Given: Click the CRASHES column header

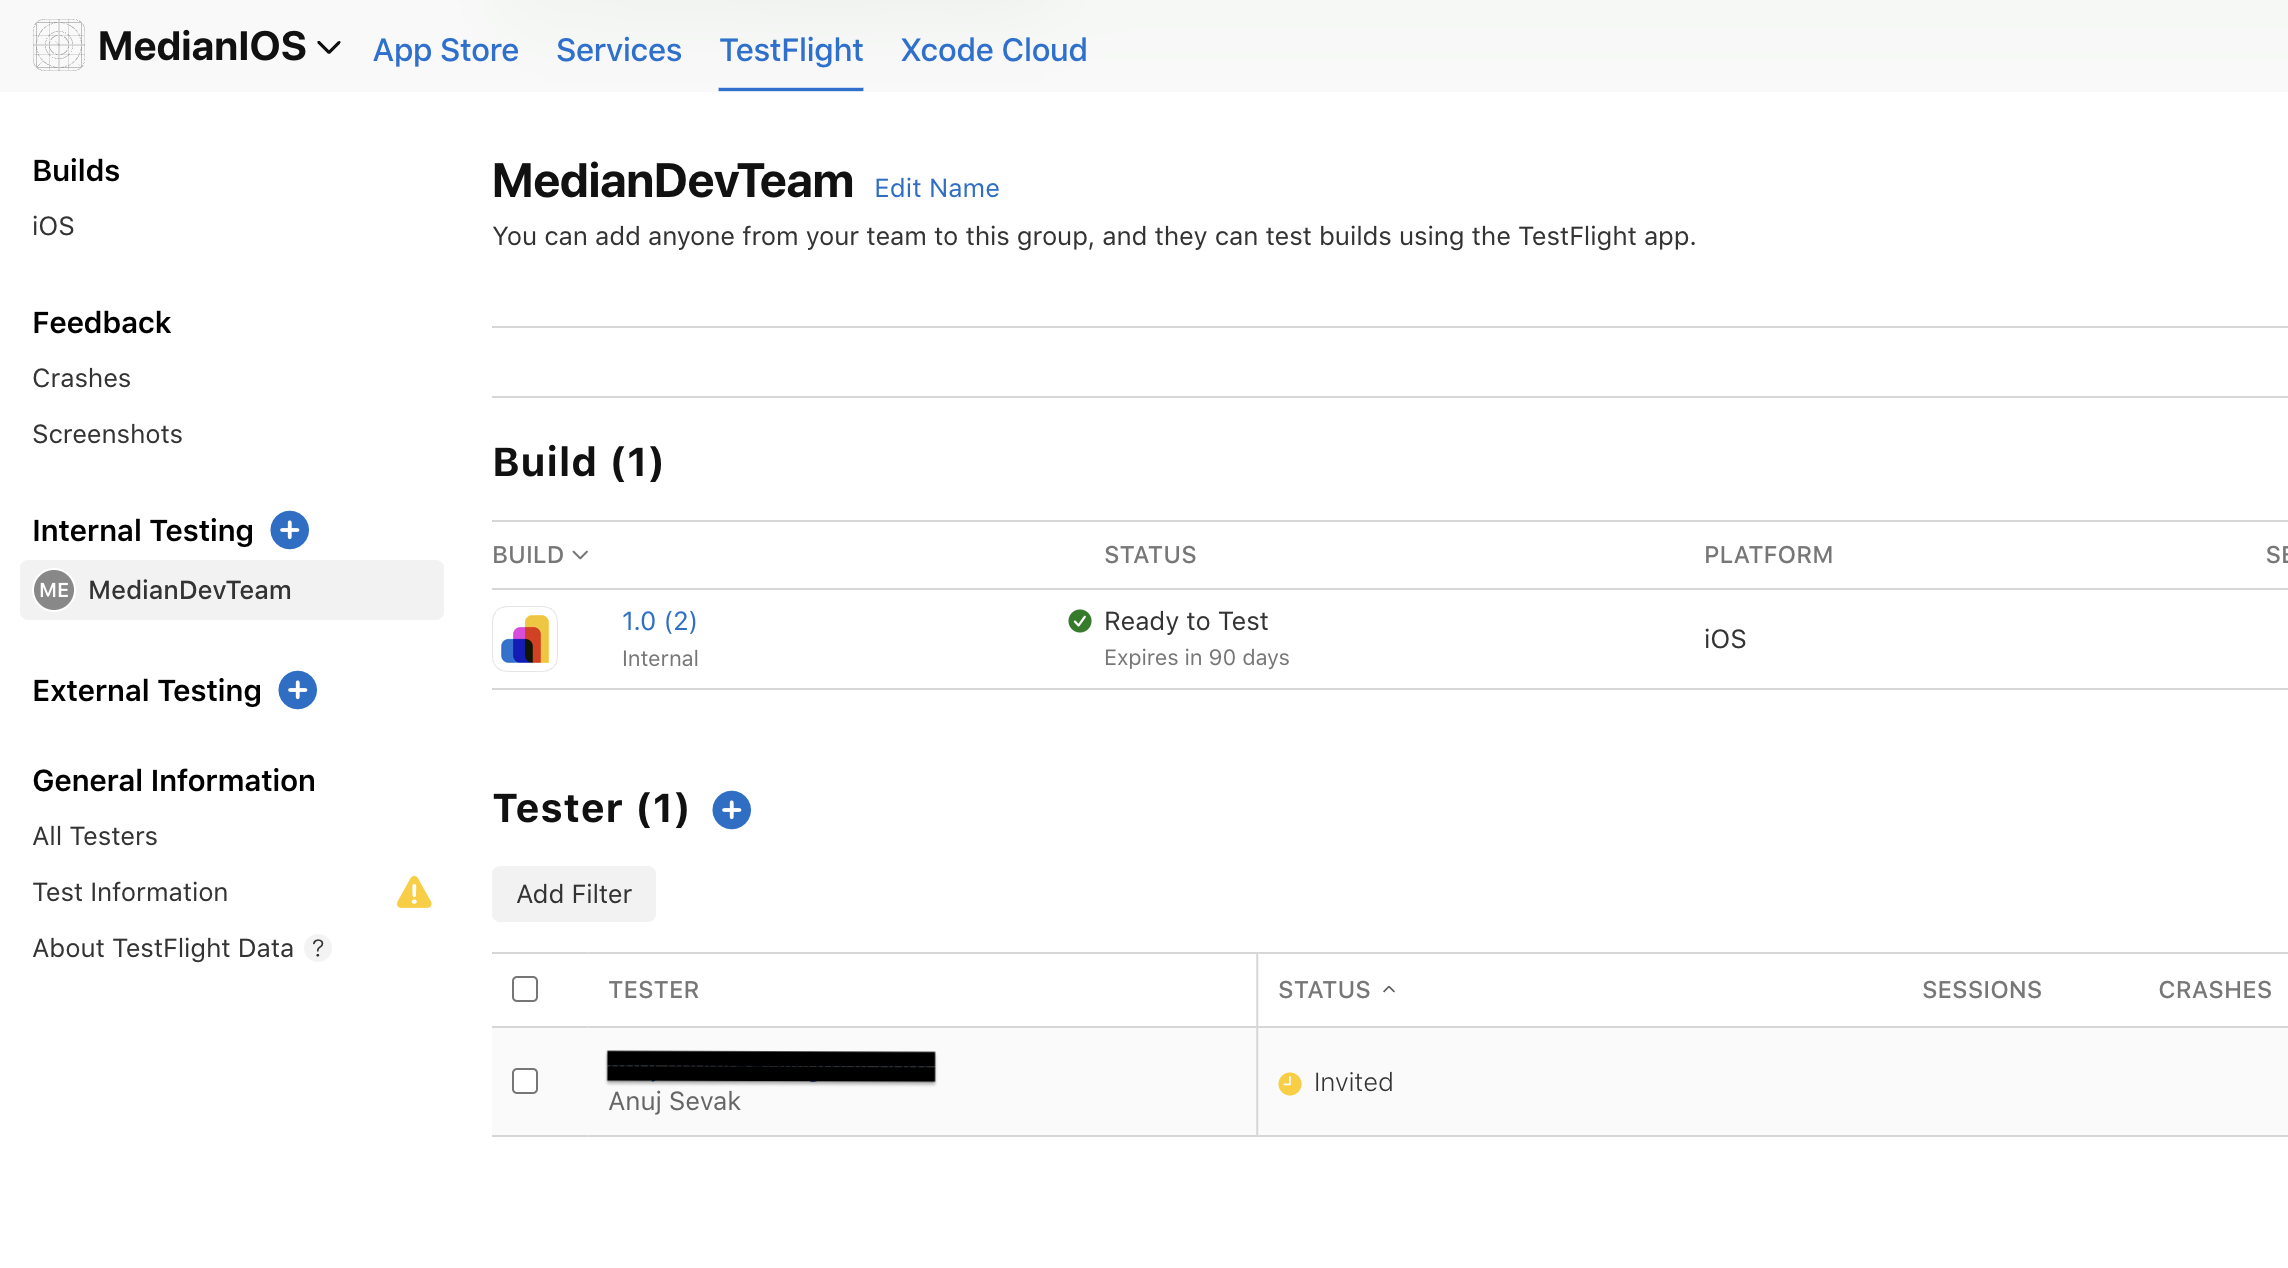Looking at the screenshot, I should 2215,990.
